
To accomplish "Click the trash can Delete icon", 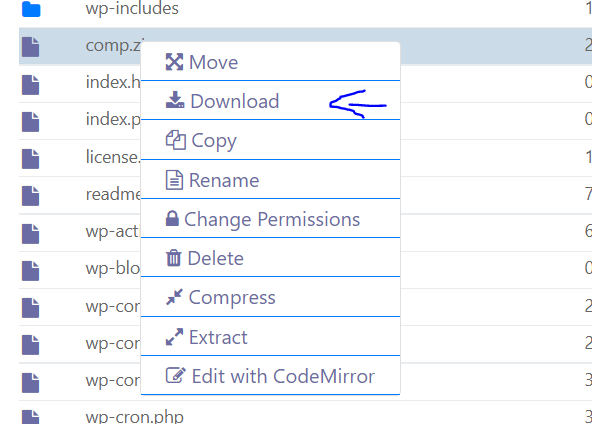I will coord(174,258).
